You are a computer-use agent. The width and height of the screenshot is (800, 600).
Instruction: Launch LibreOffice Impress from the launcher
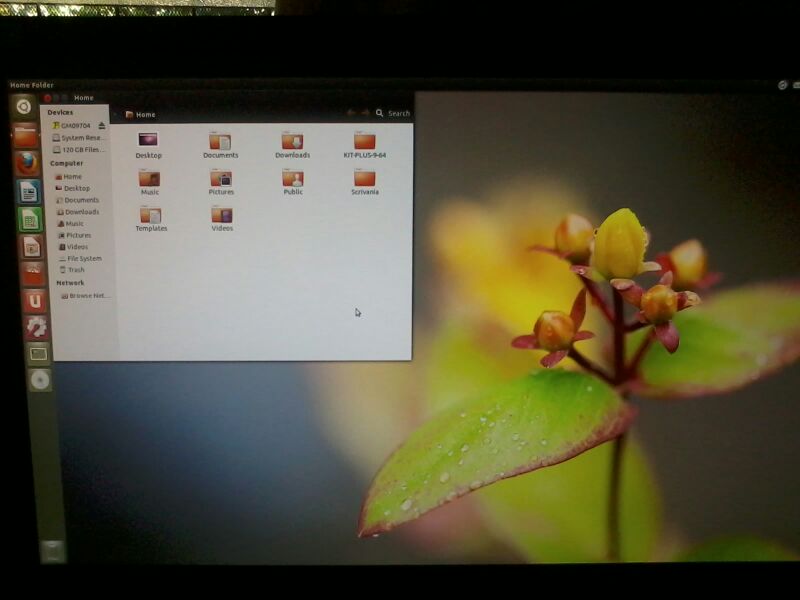pos(32,247)
